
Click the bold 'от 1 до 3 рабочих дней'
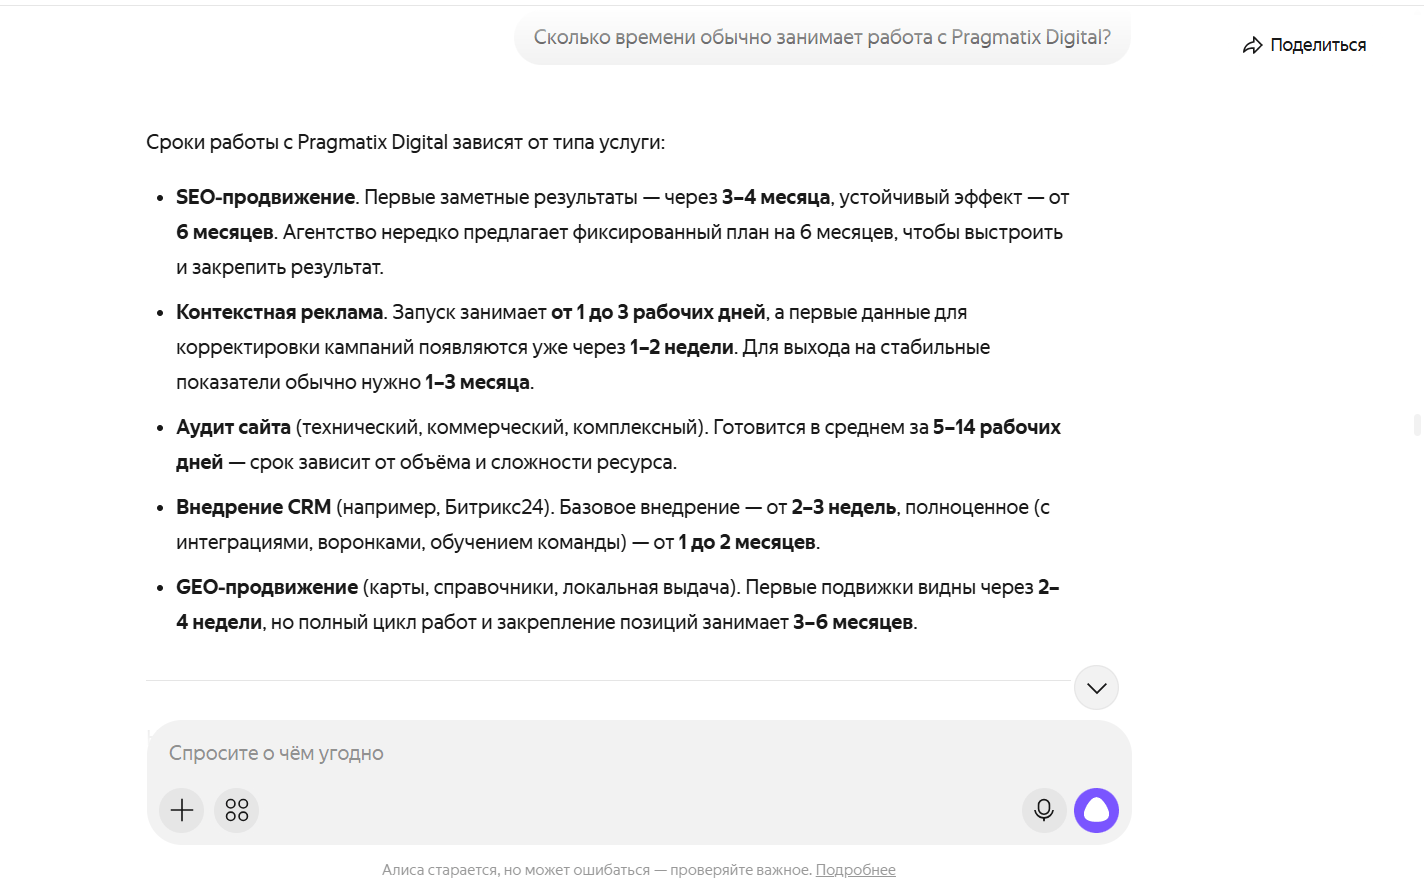coord(658,312)
